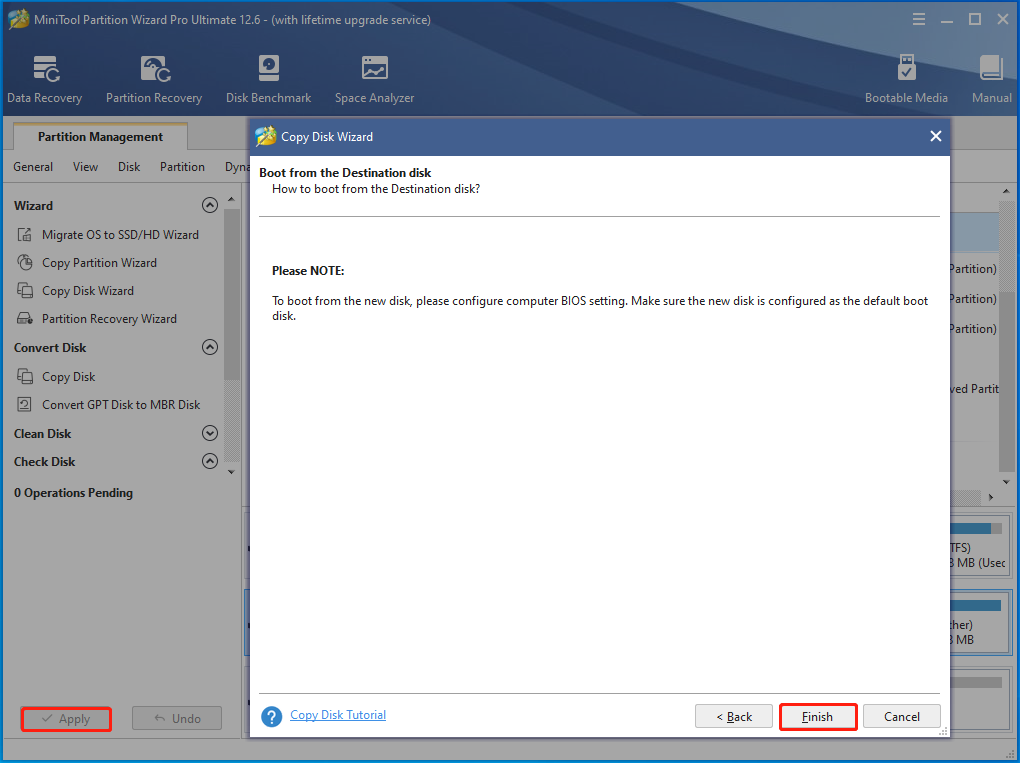
Task: Collapse the Convert Disk section
Action: click(209, 347)
